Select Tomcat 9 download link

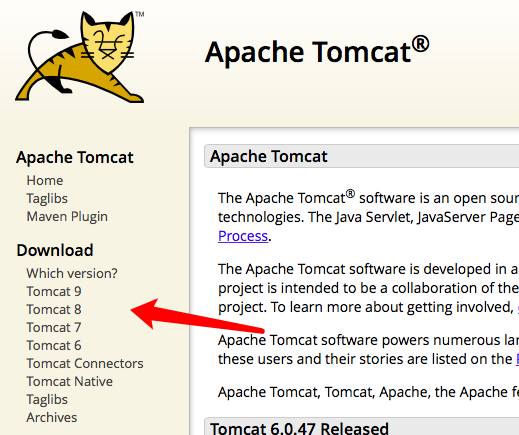(54, 291)
